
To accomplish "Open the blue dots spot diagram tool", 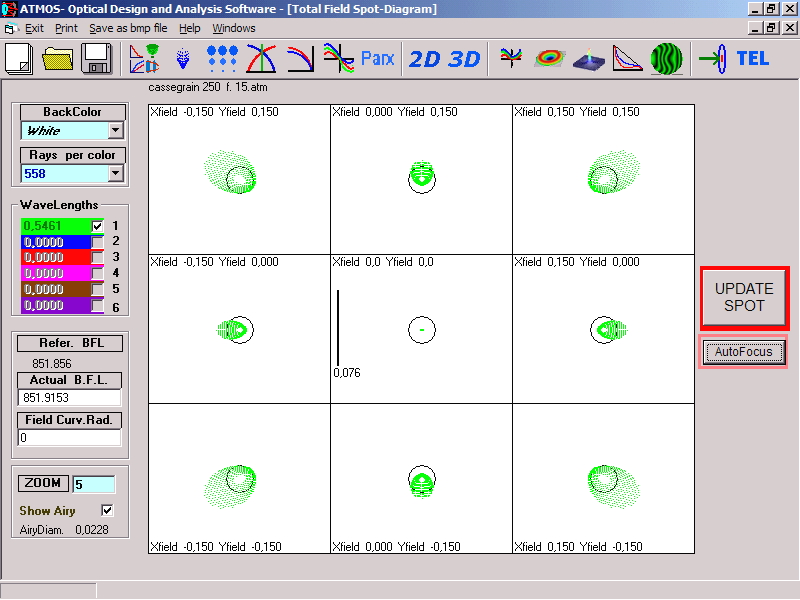I will click(221, 59).
